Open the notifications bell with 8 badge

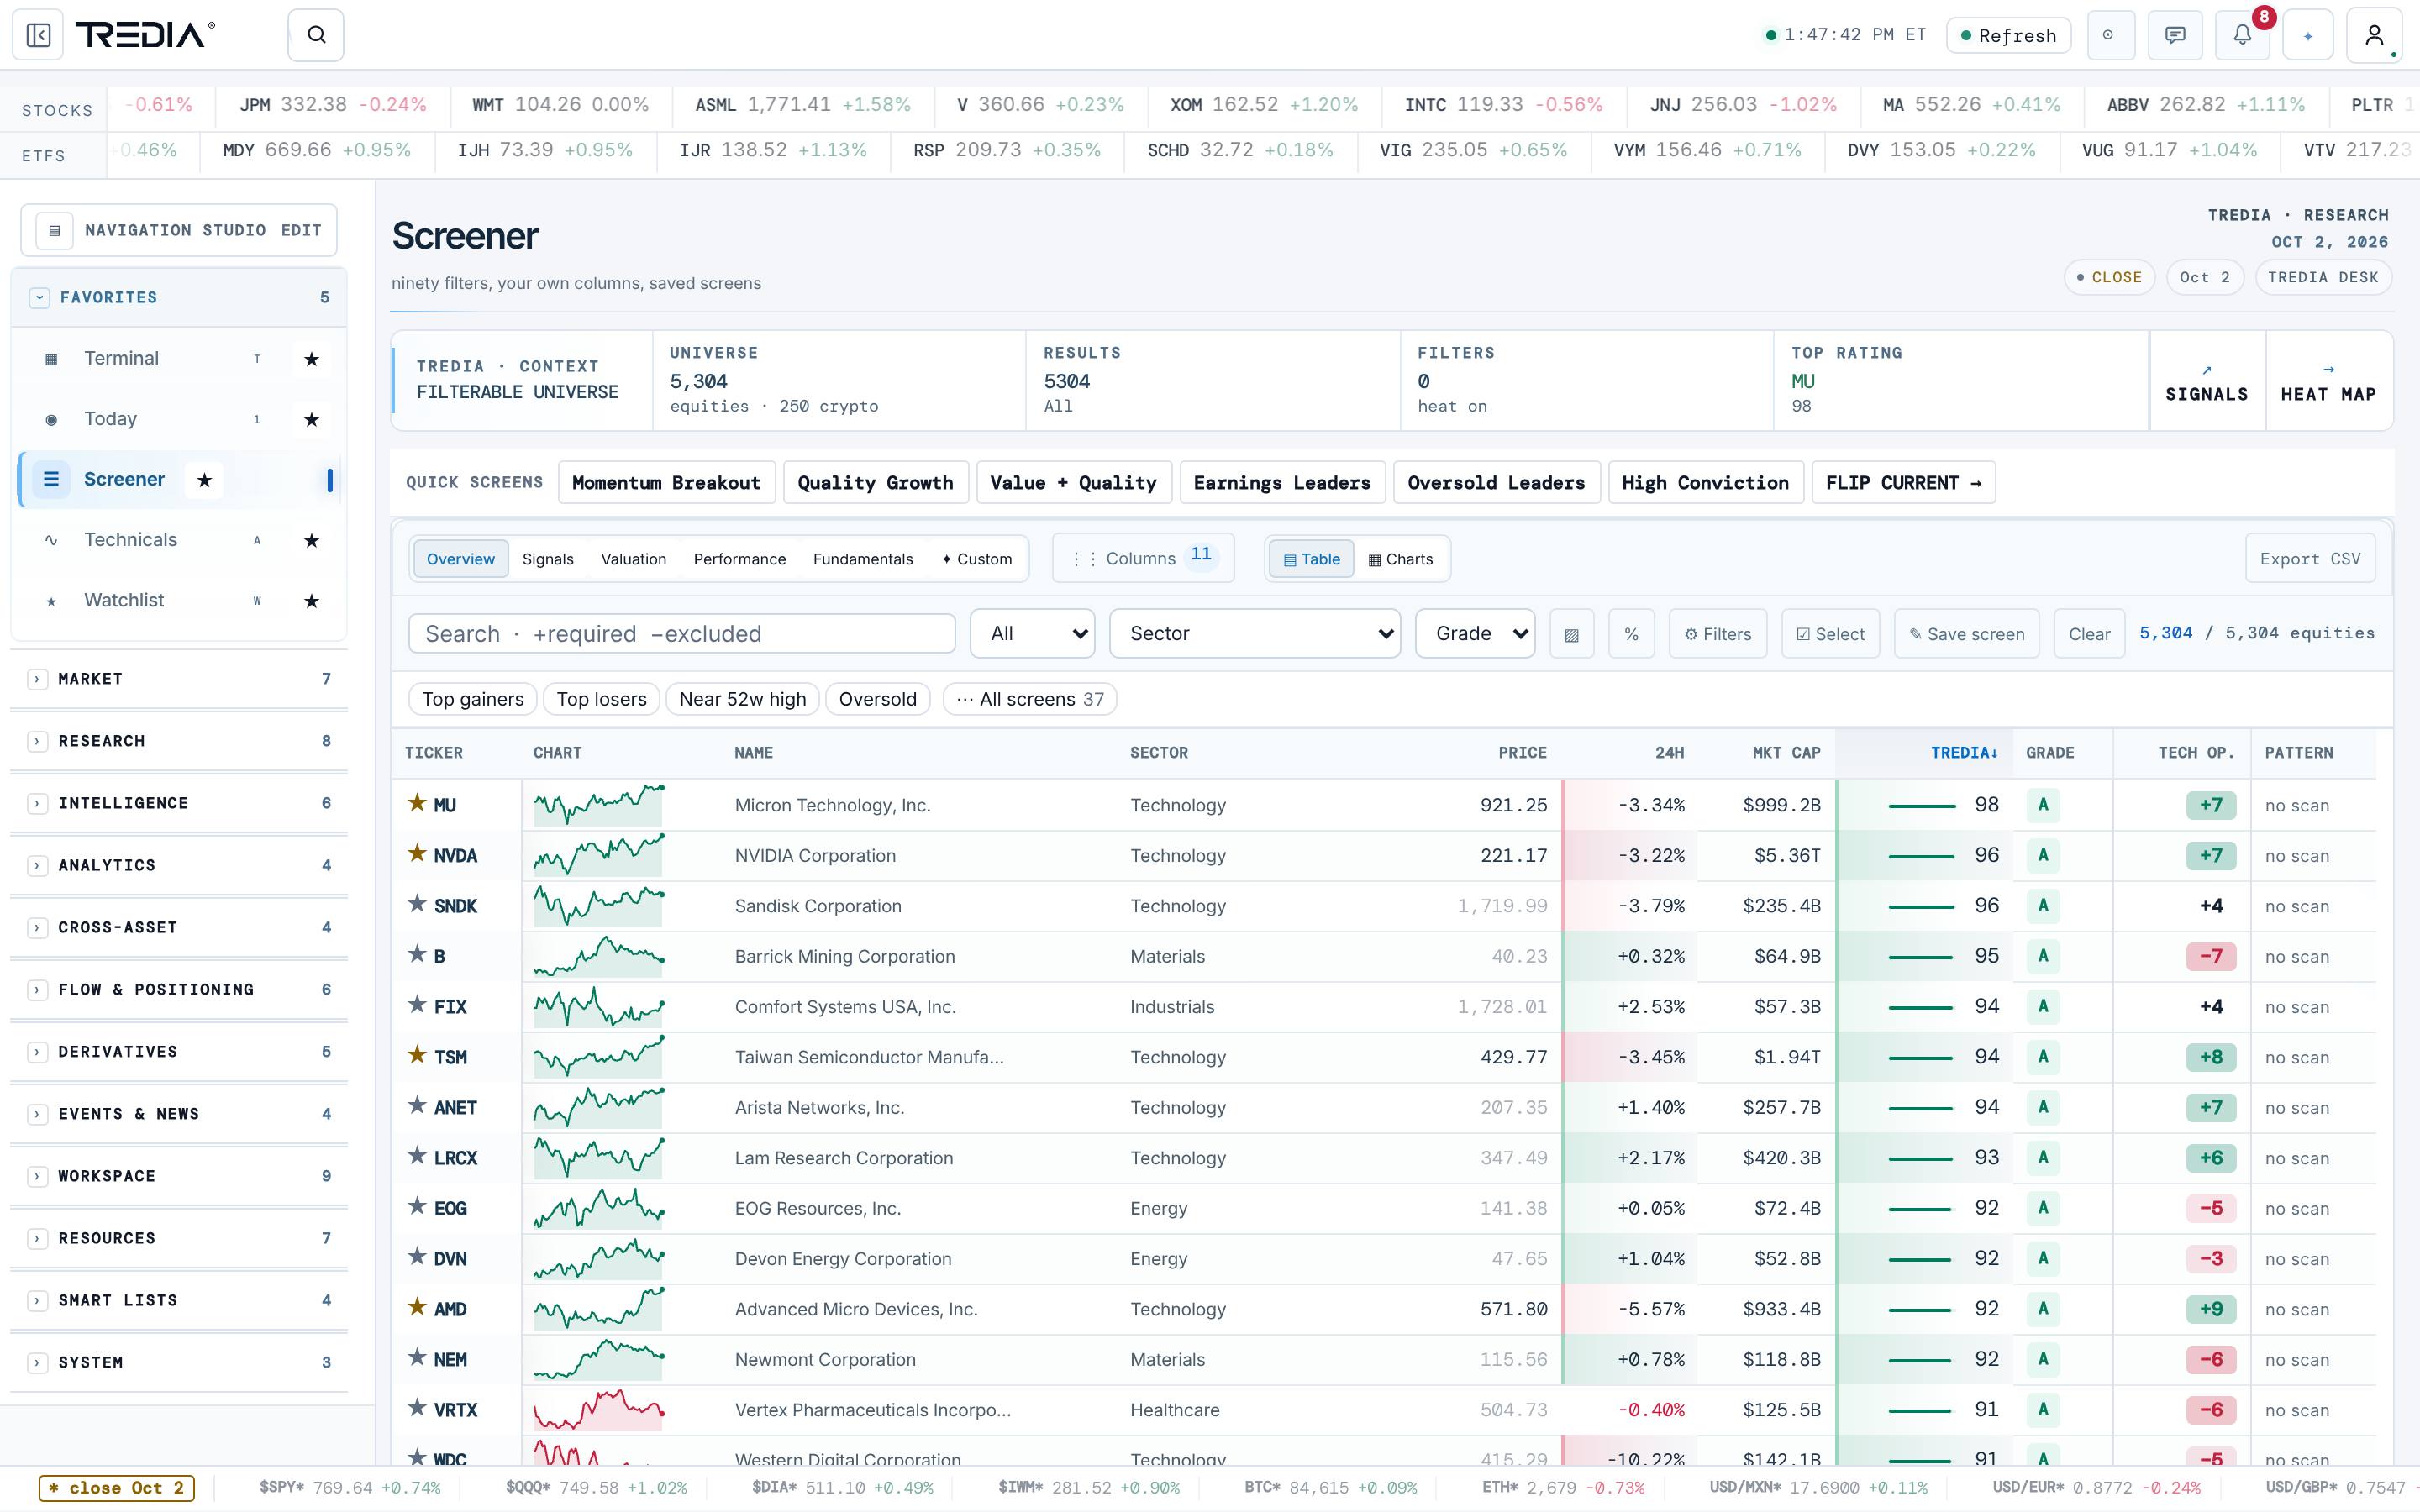pyautogui.click(x=2243, y=35)
